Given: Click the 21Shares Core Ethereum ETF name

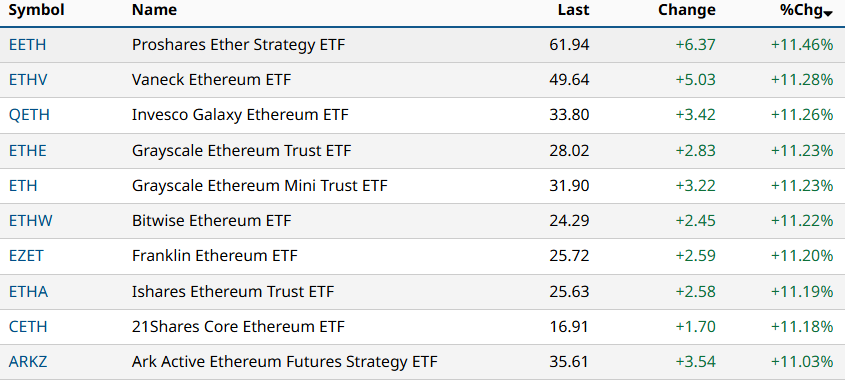Looking at the screenshot, I should (x=238, y=327).
